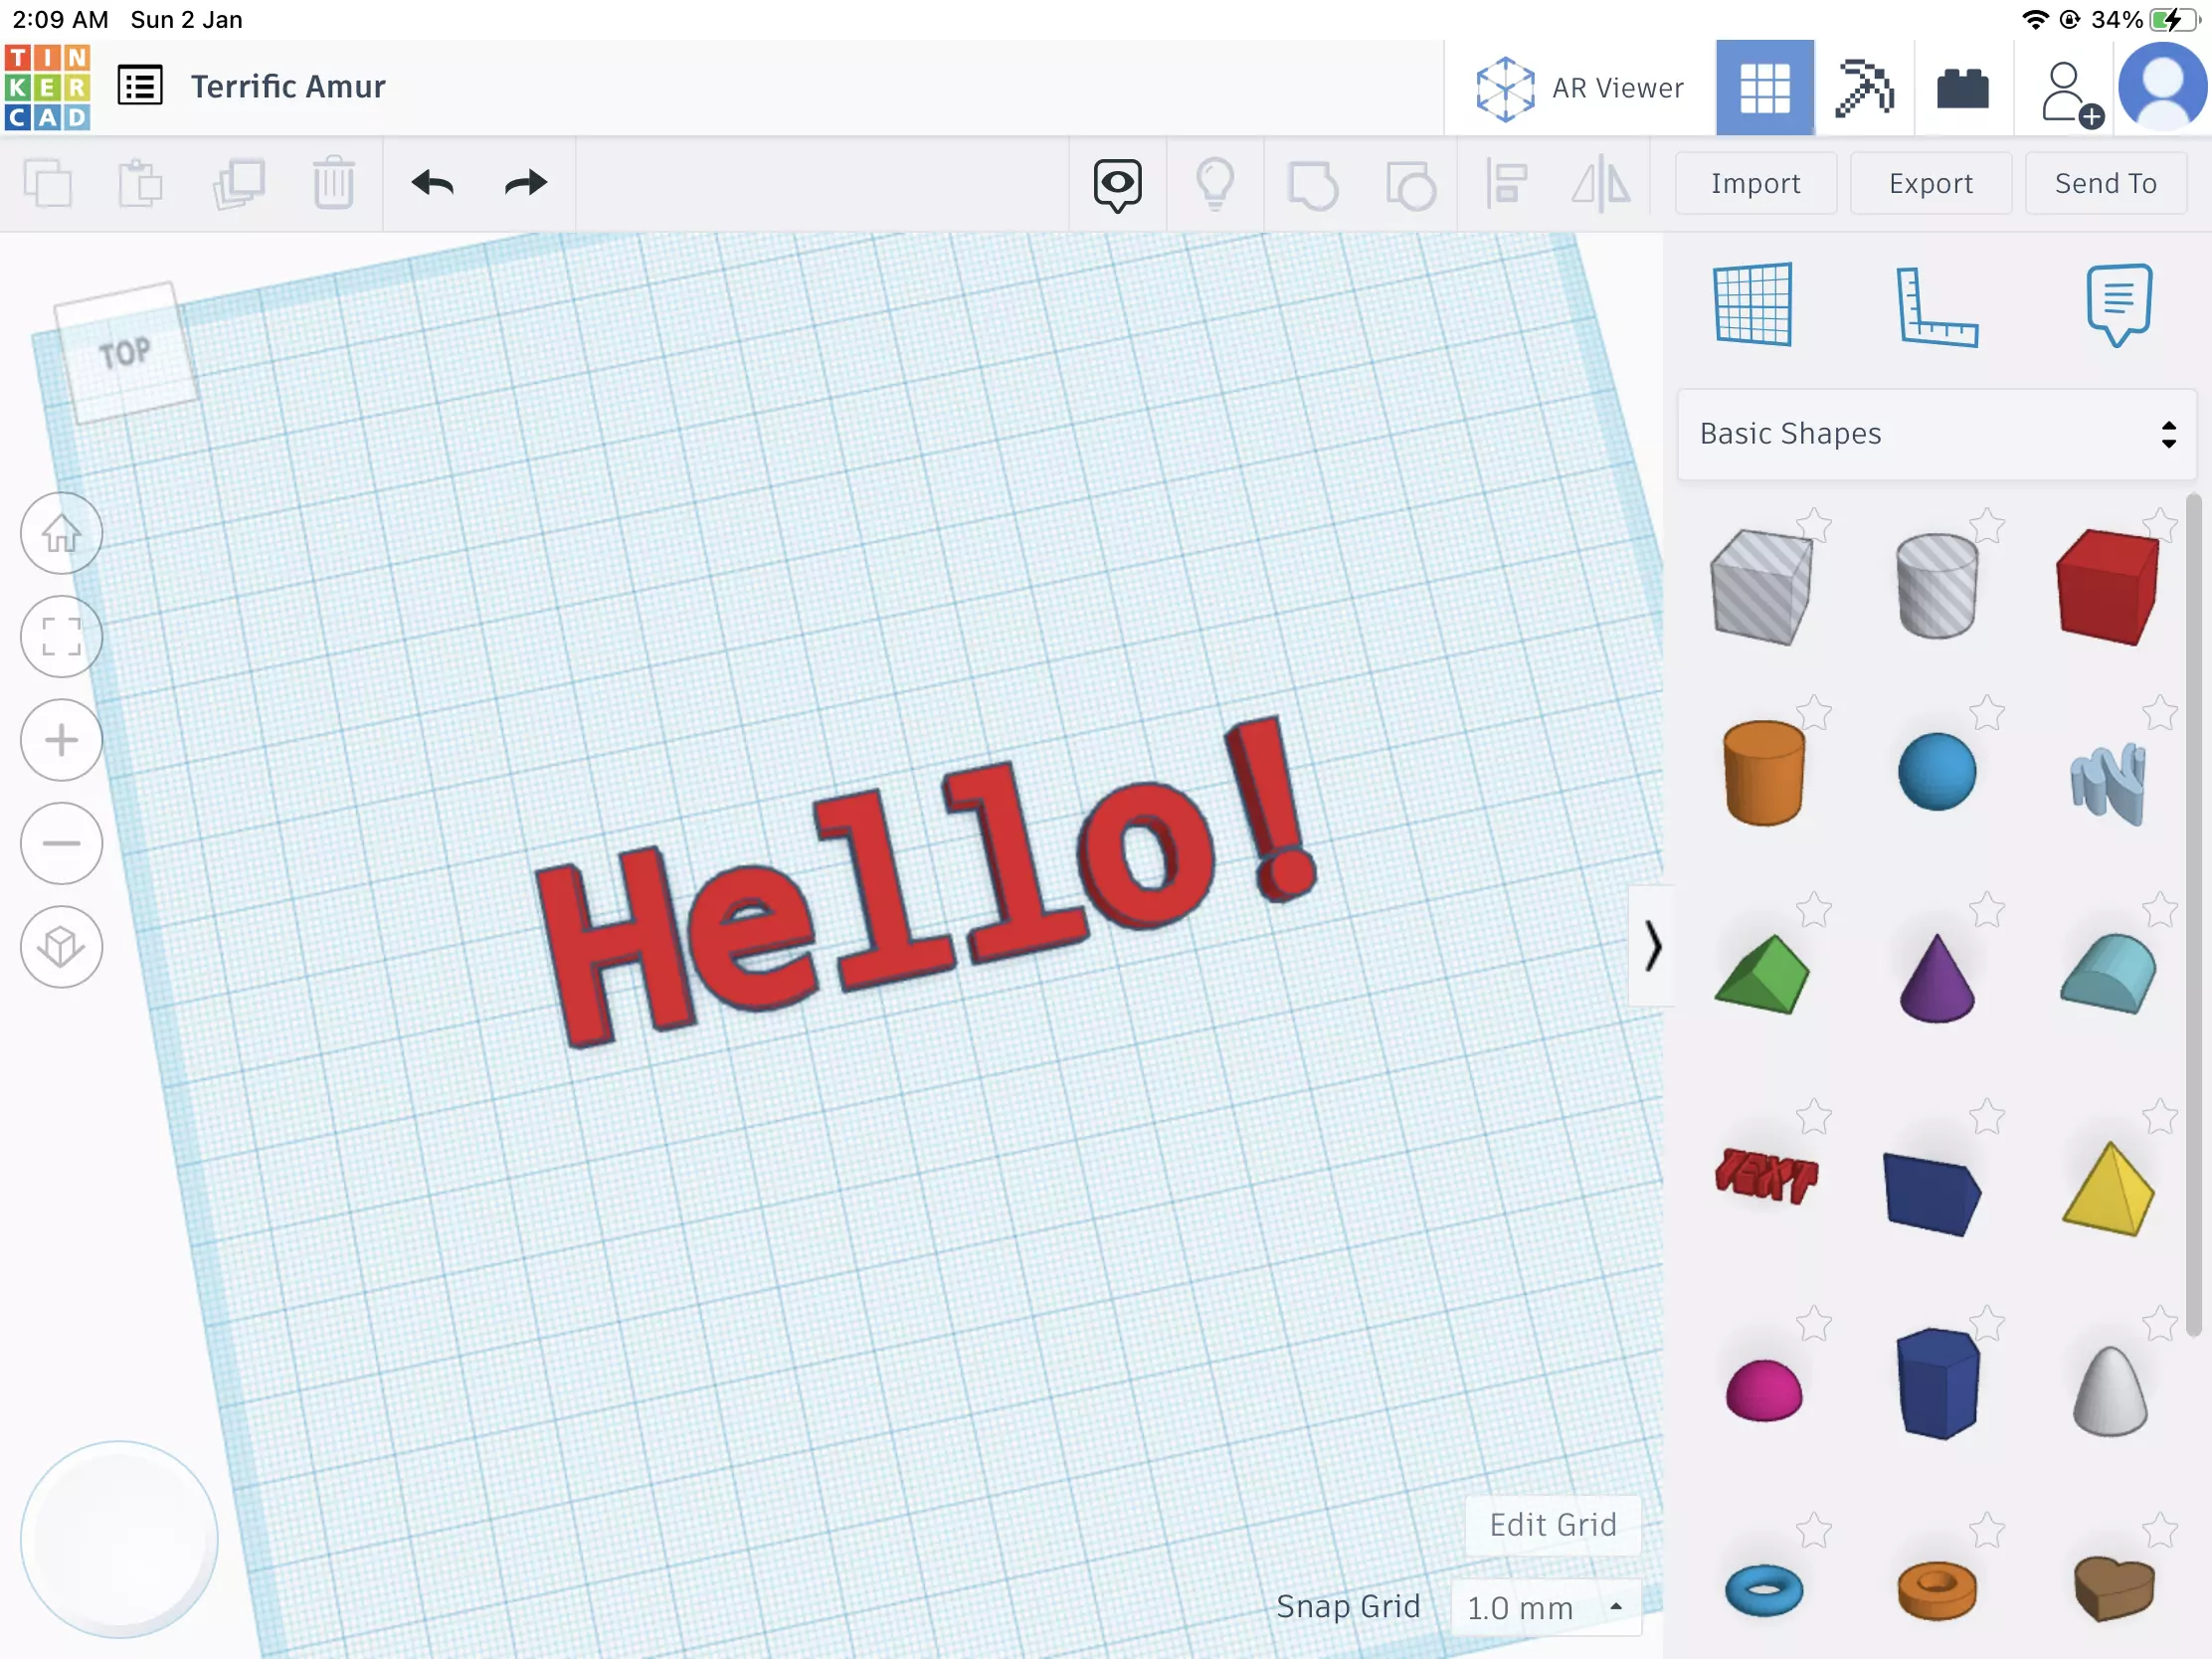
Task: Click the Edit Grid button
Action: point(1552,1525)
